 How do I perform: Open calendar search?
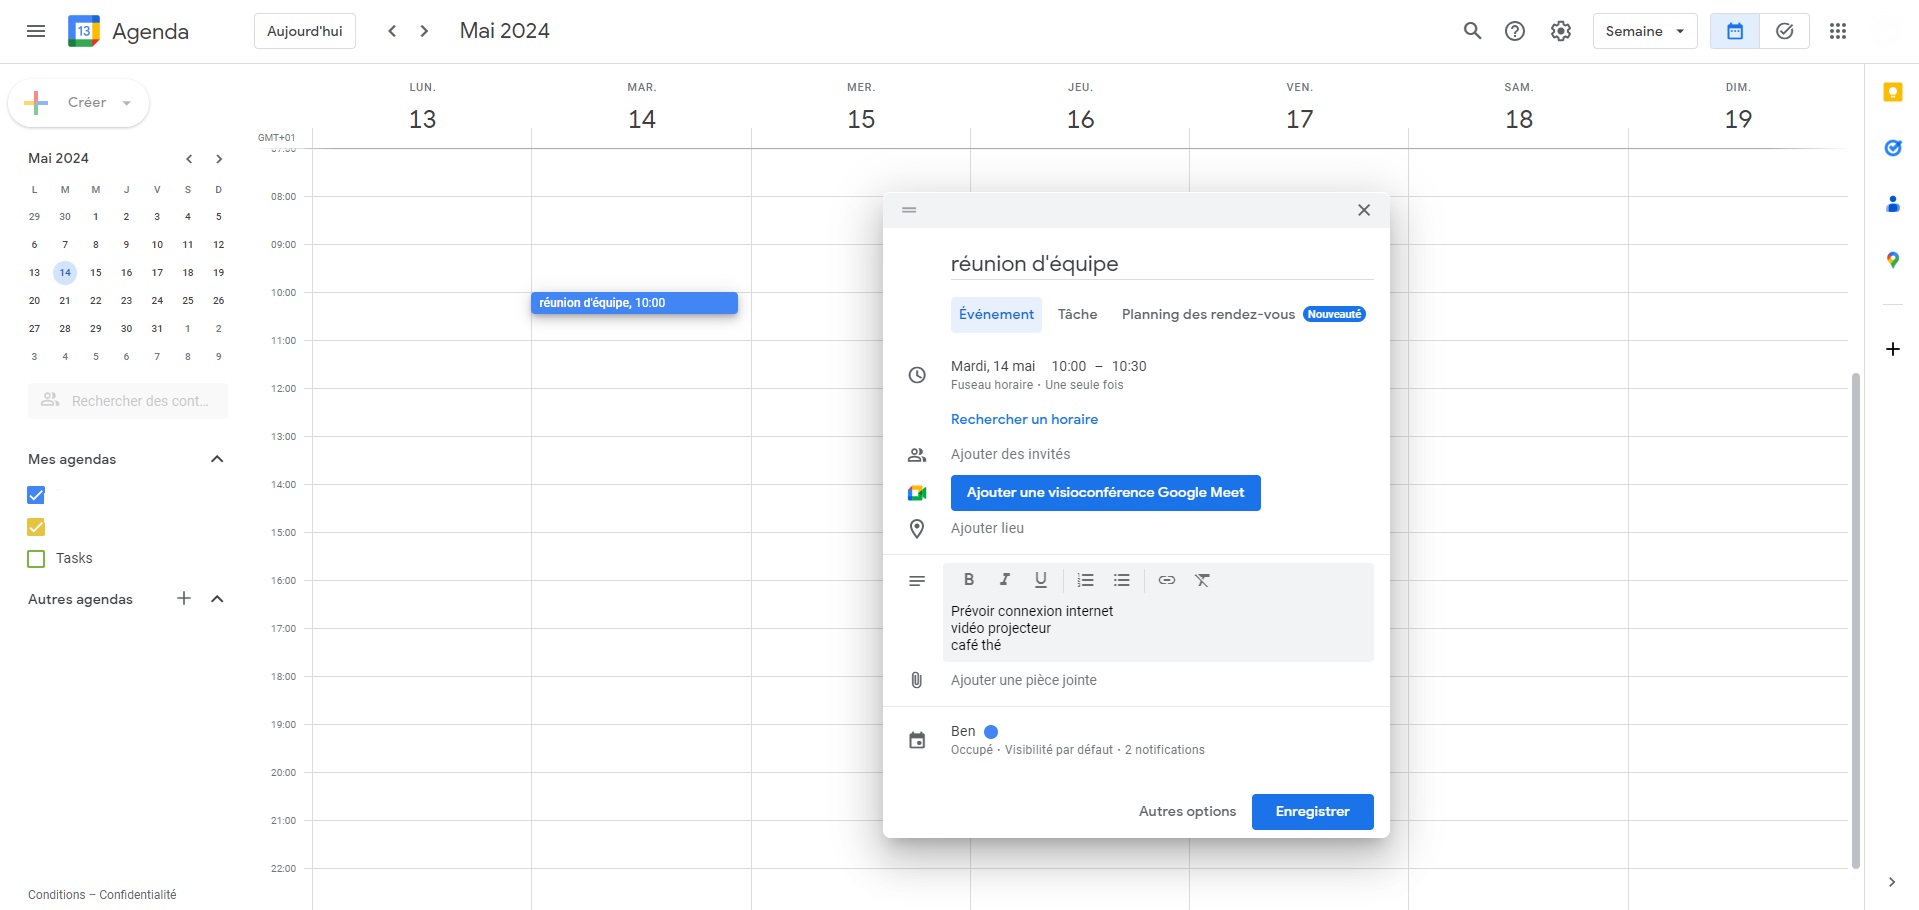pyautogui.click(x=1472, y=31)
